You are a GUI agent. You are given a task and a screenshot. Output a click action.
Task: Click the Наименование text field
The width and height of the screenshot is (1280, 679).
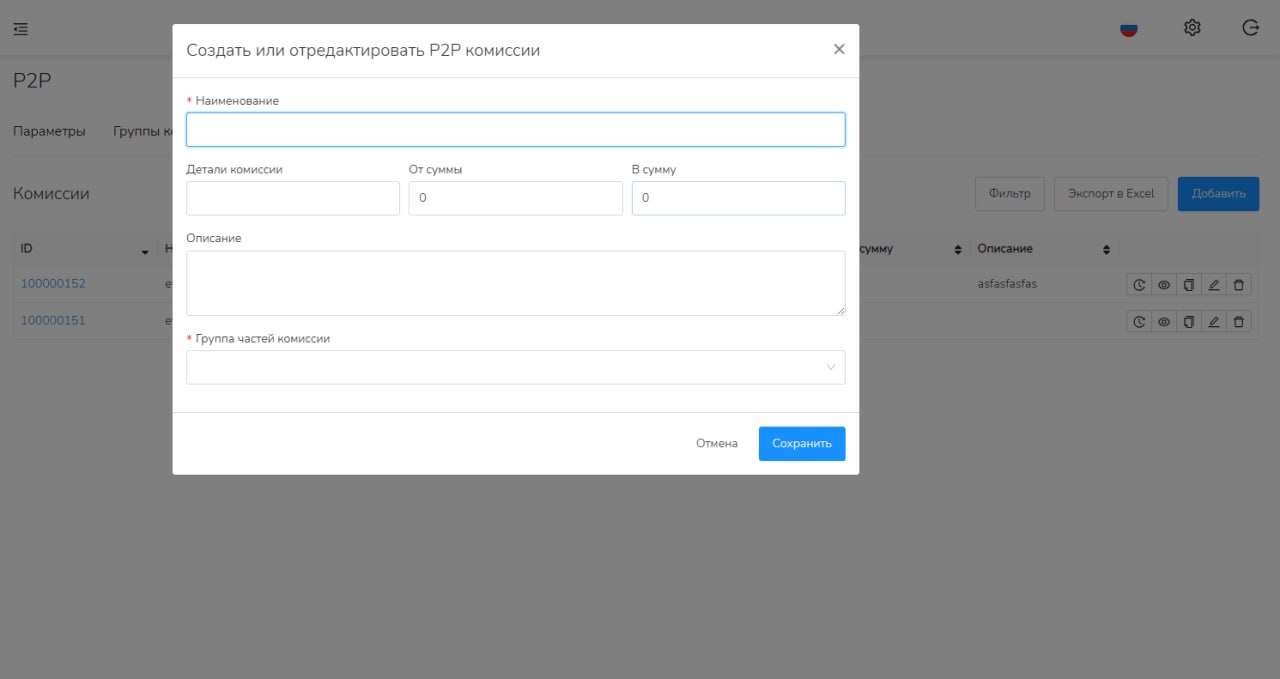click(x=515, y=130)
